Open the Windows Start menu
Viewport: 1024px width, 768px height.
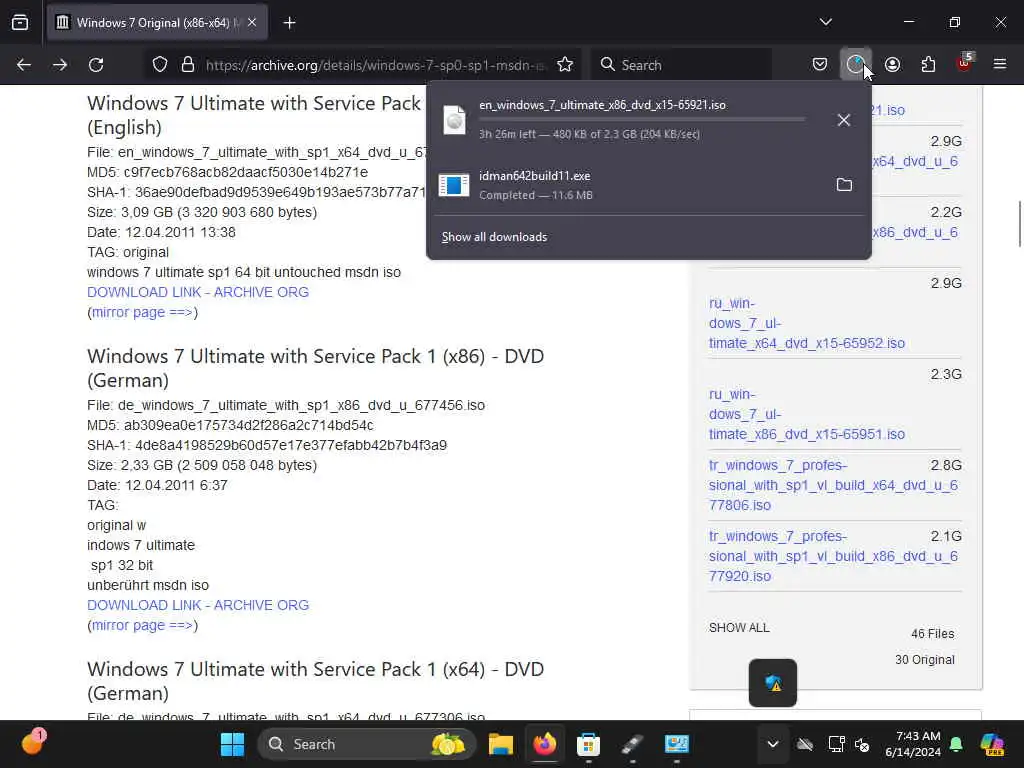coord(232,744)
